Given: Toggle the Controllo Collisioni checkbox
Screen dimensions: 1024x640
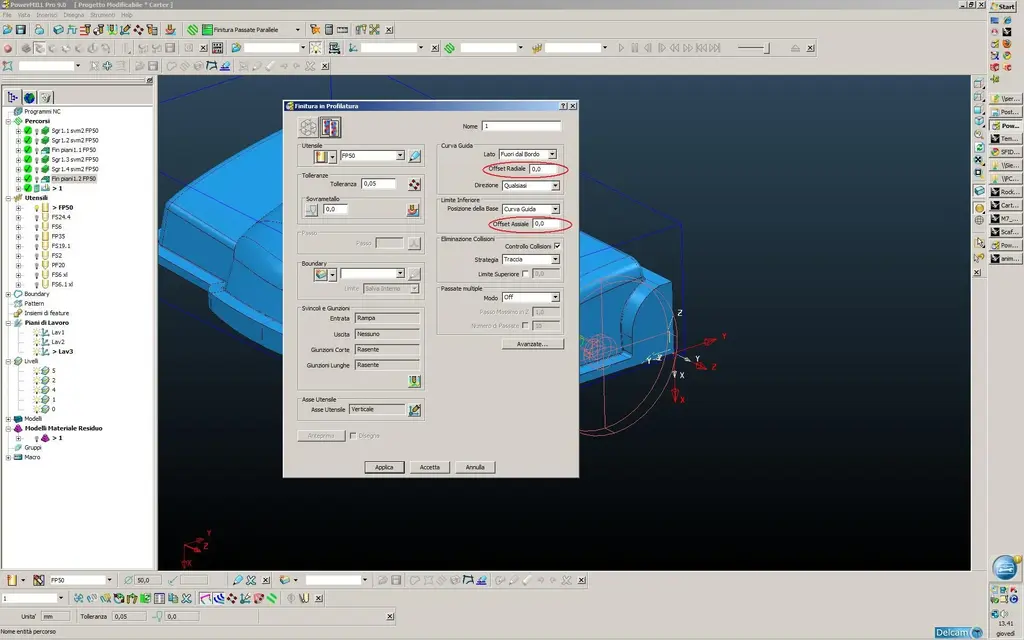Looking at the screenshot, I should 557,246.
